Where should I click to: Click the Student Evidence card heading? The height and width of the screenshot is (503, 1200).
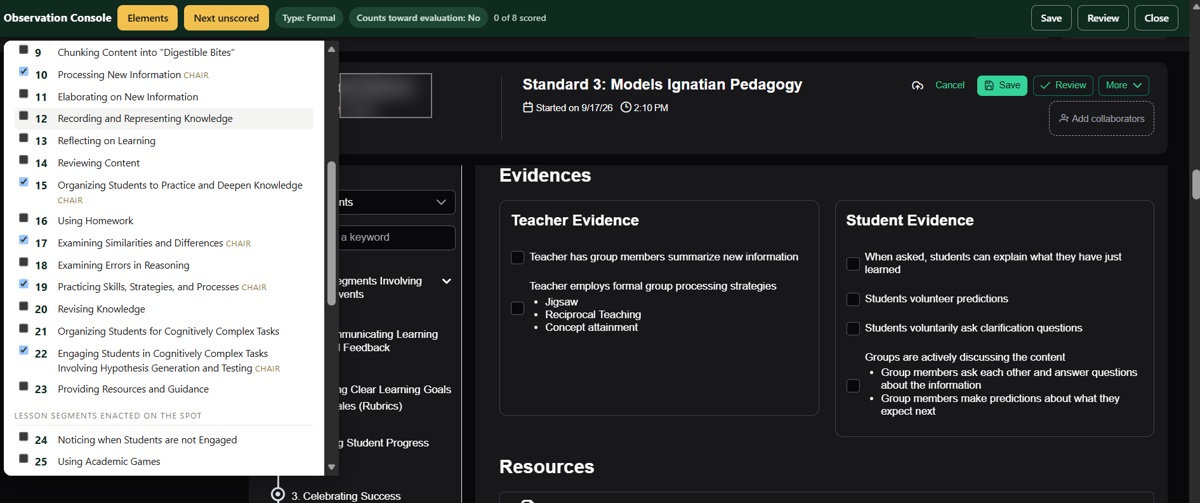click(x=910, y=220)
